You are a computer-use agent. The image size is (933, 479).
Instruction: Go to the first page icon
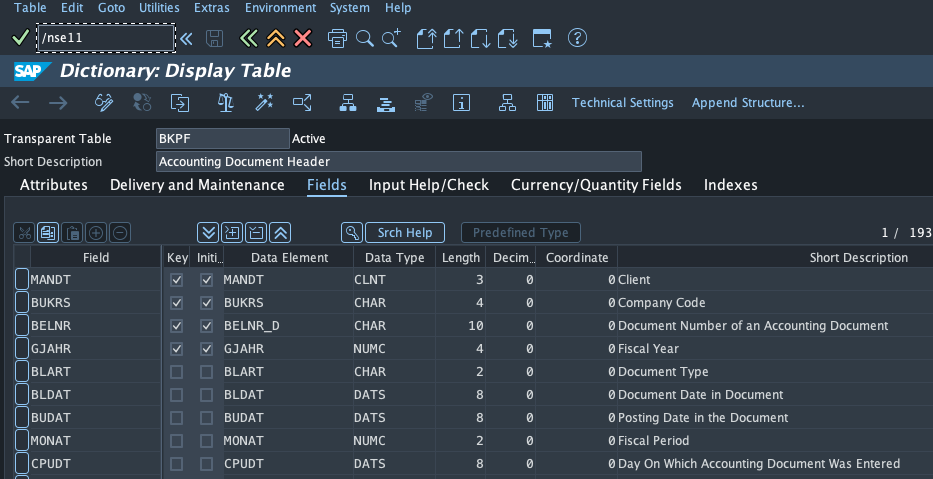tap(426, 39)
